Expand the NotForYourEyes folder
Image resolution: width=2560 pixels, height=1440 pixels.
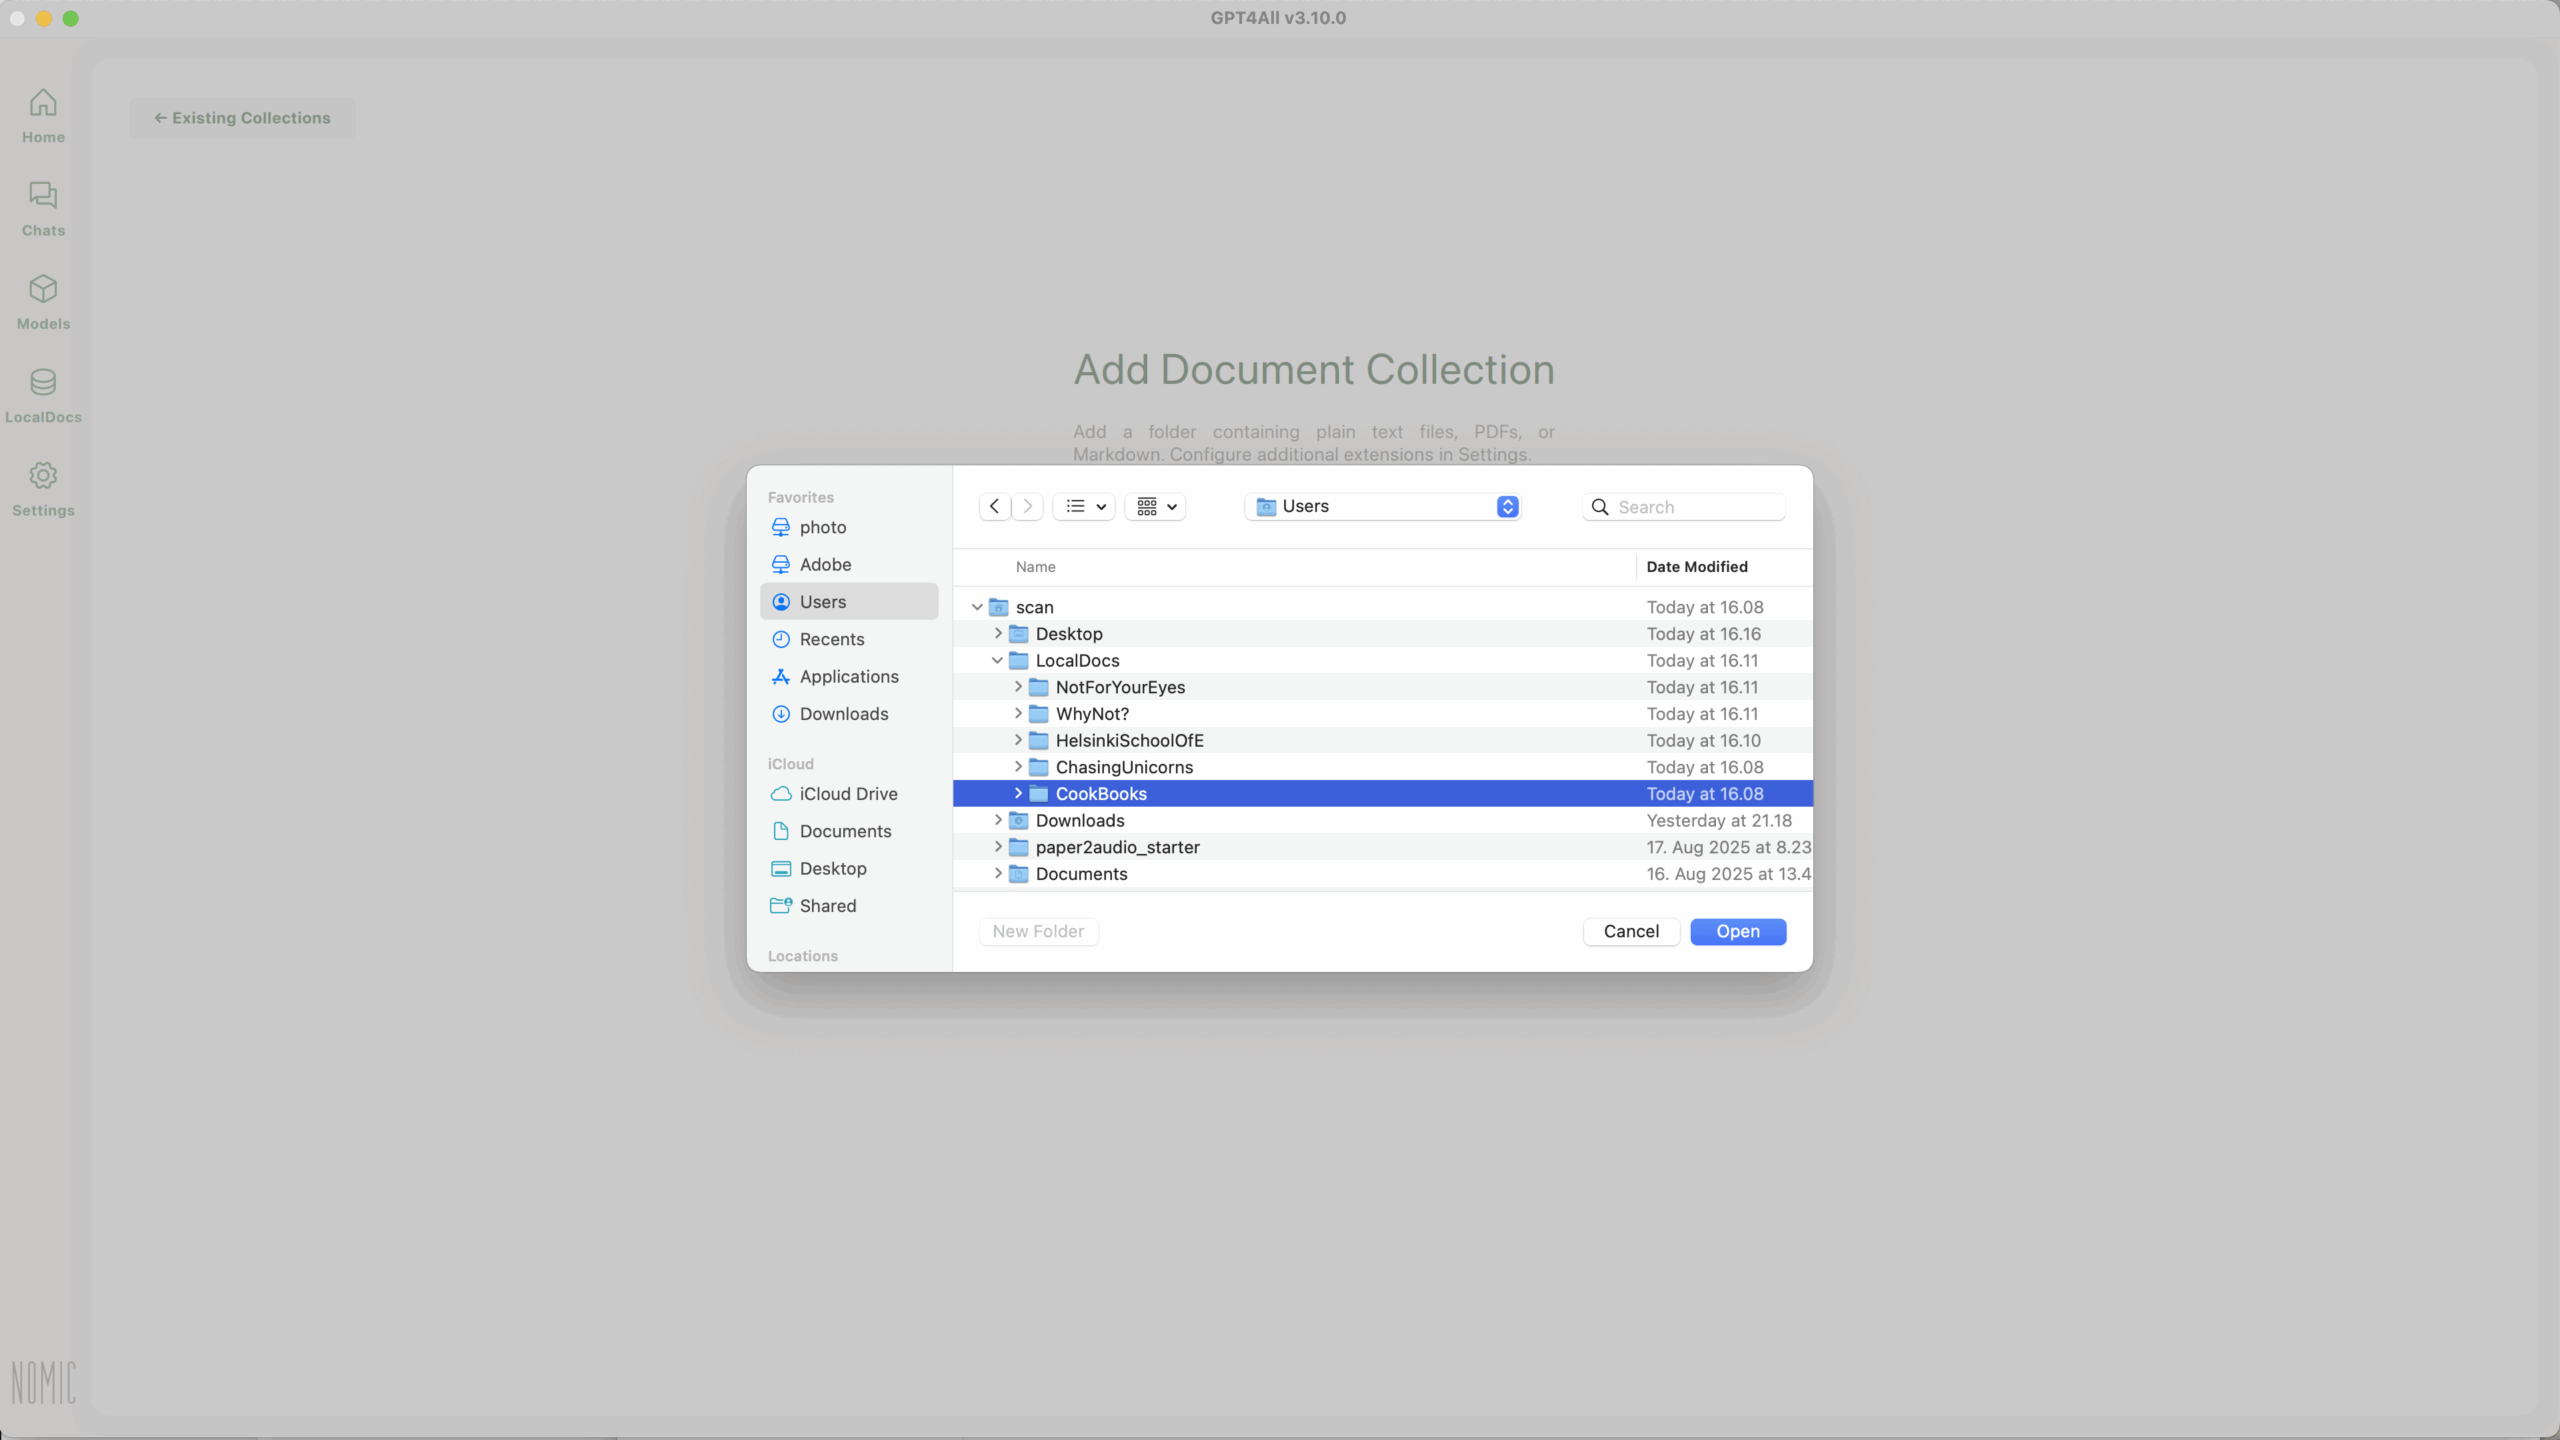pos(1018,687)
